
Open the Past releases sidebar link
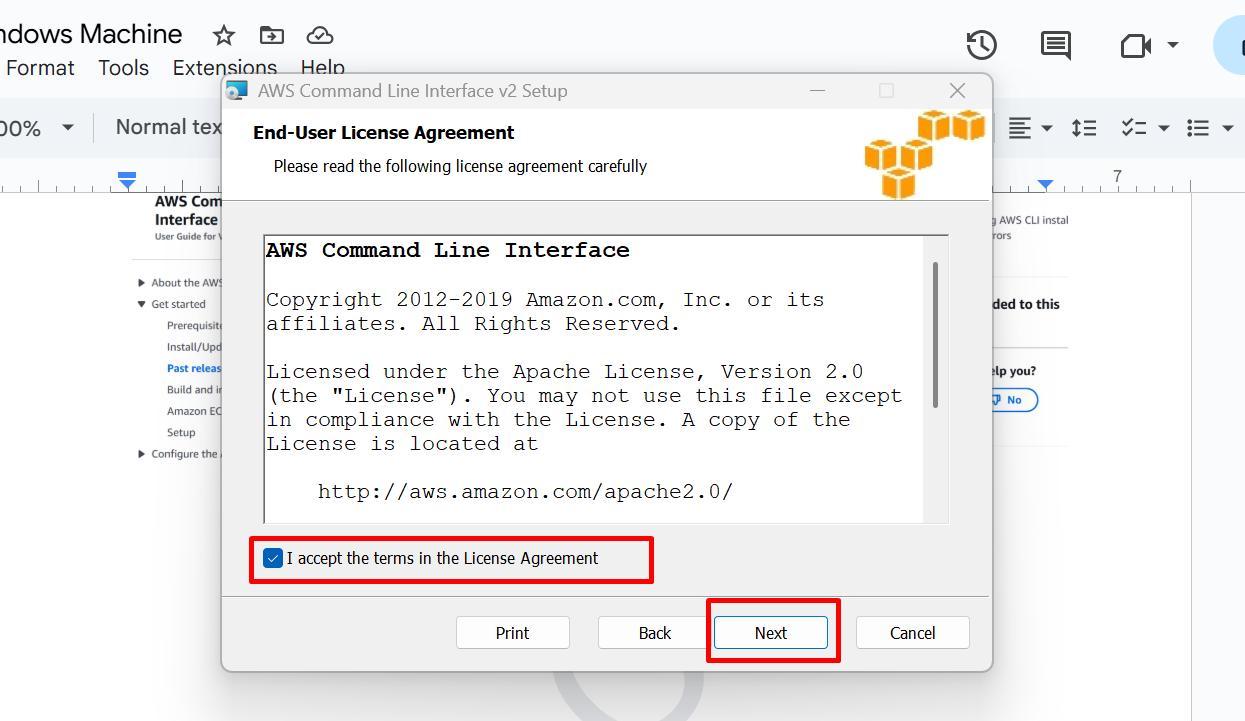[x=194, y=368]
